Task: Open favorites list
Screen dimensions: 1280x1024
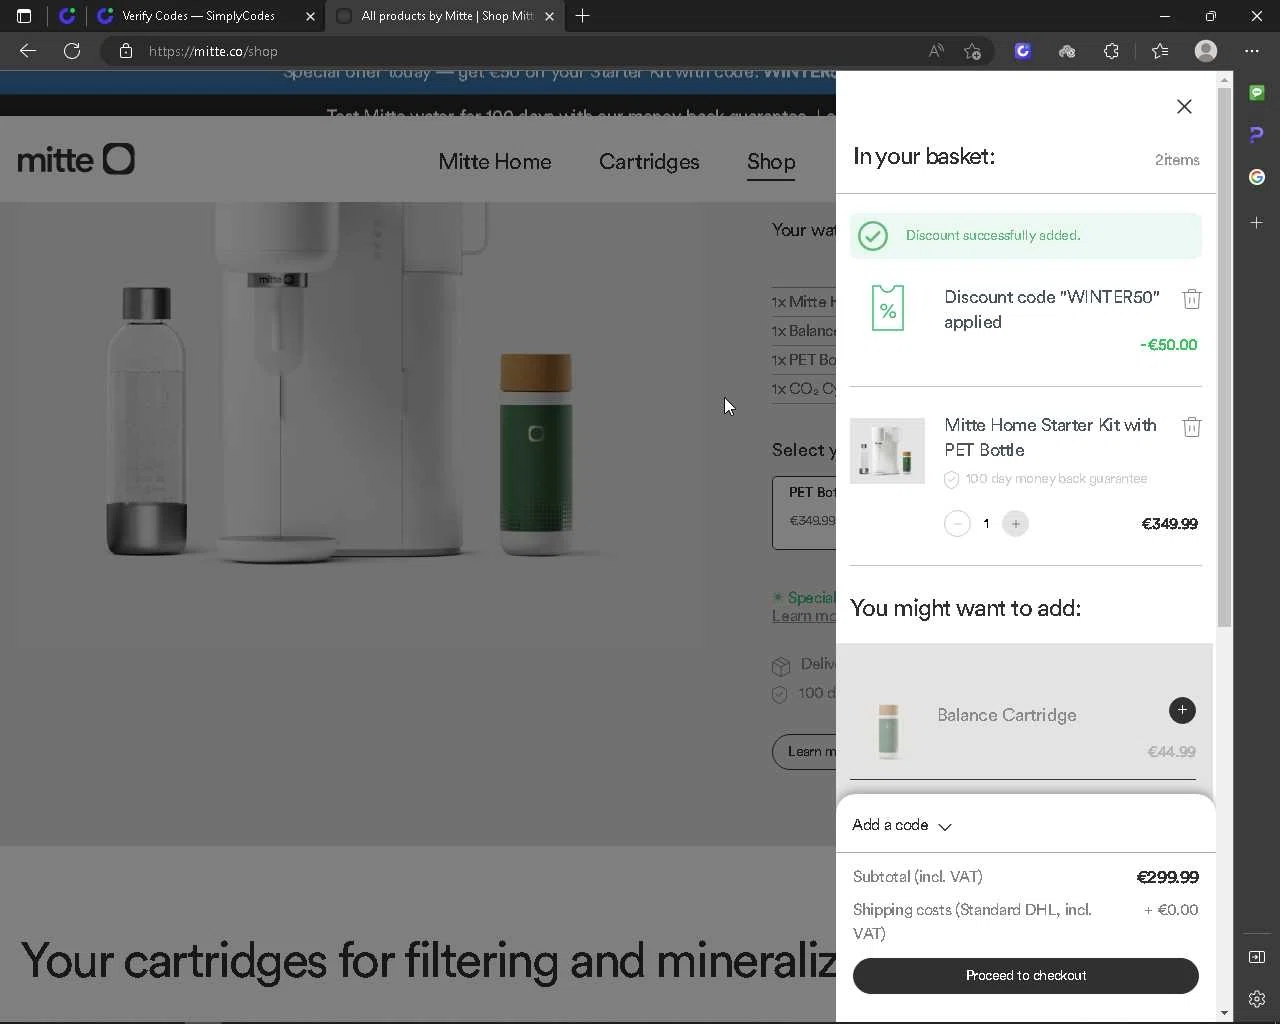Action: click(1159, 51)
